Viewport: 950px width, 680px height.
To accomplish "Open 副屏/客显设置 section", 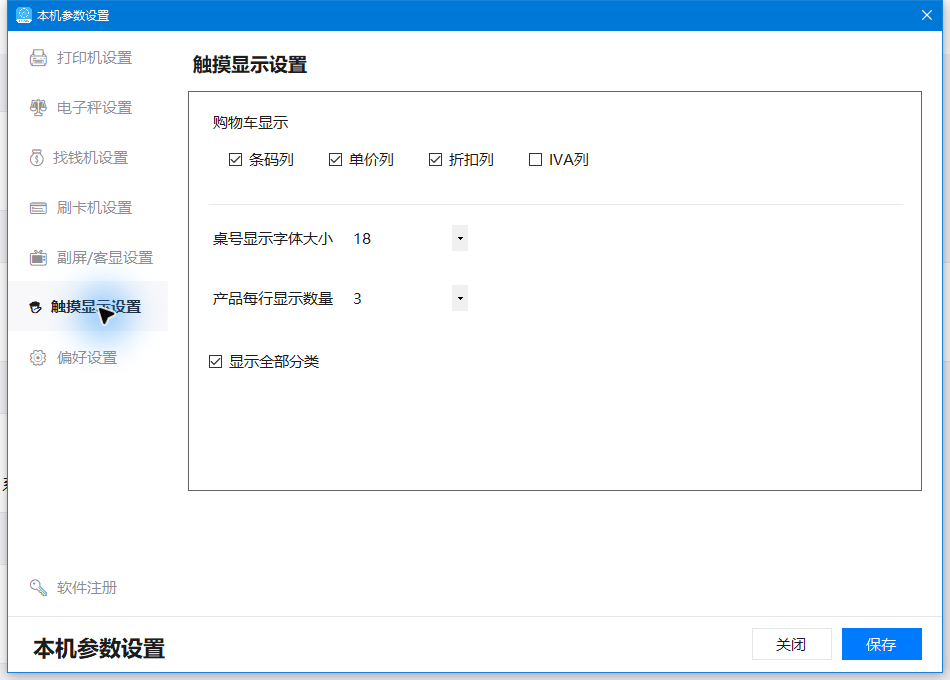I will click(x=88, y=258).
